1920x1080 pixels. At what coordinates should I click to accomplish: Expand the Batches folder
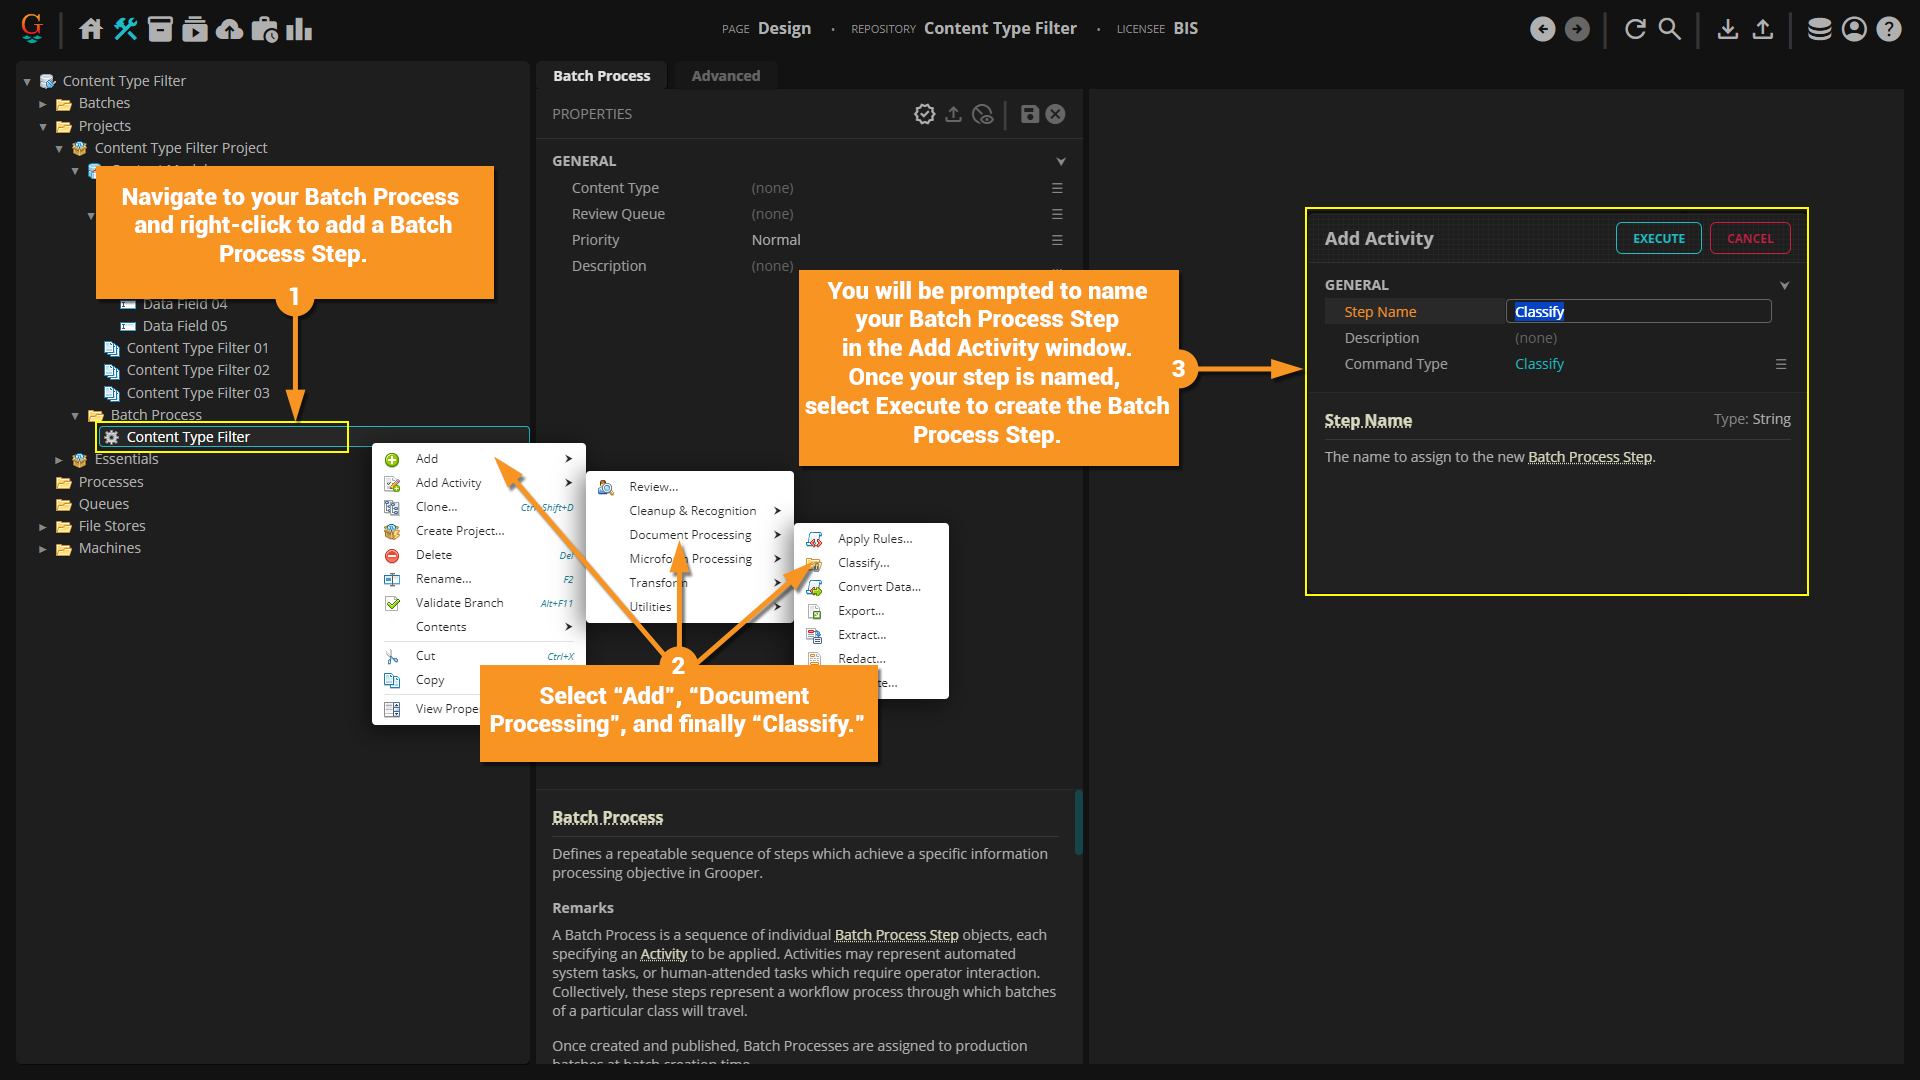tap(43, 104)
